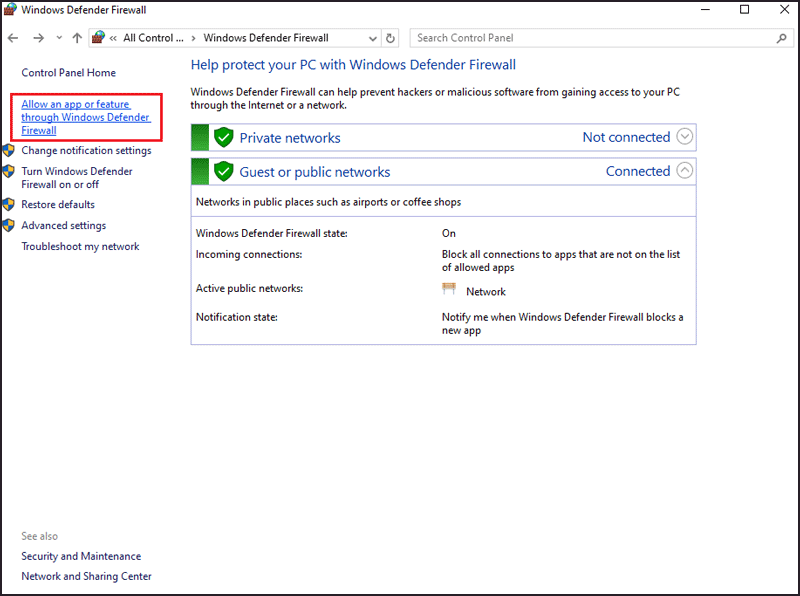Click the active public network name Network
800x596 pixels.
point(486,292)
